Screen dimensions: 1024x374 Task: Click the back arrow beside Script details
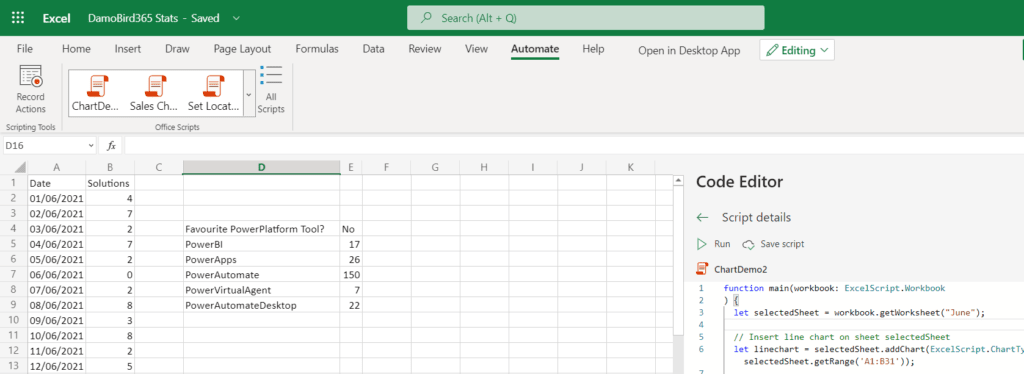[x=702, y=217]
